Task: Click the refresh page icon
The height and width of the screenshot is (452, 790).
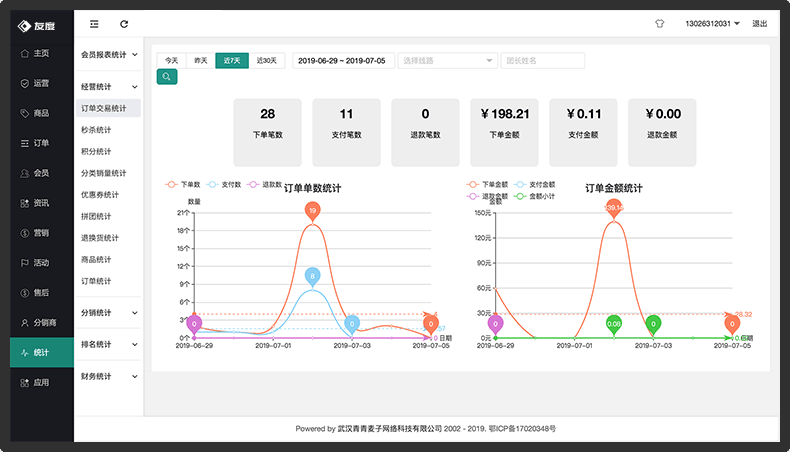Action: pos(124,24)
